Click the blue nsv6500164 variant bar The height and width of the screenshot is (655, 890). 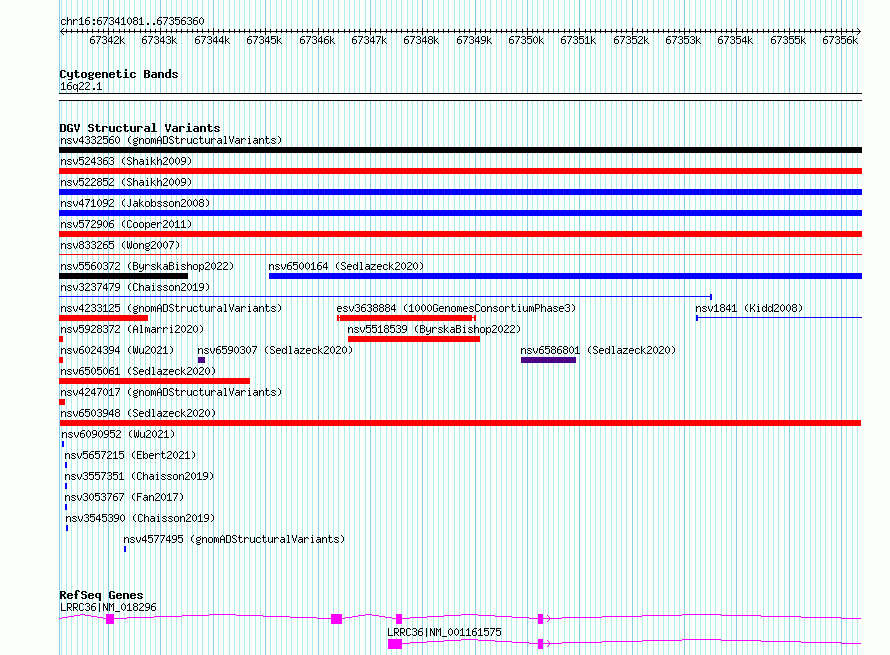pyautogui.click(x=565, y=276)
